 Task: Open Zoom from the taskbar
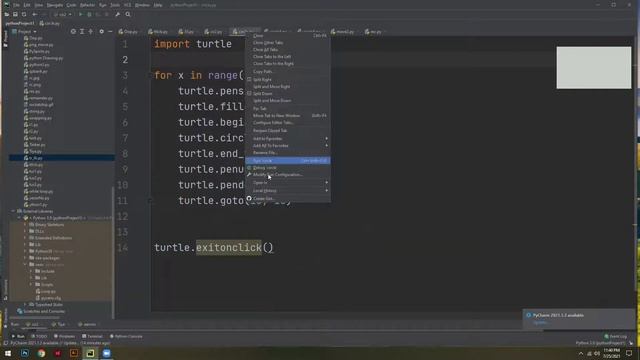click(107, 353)
